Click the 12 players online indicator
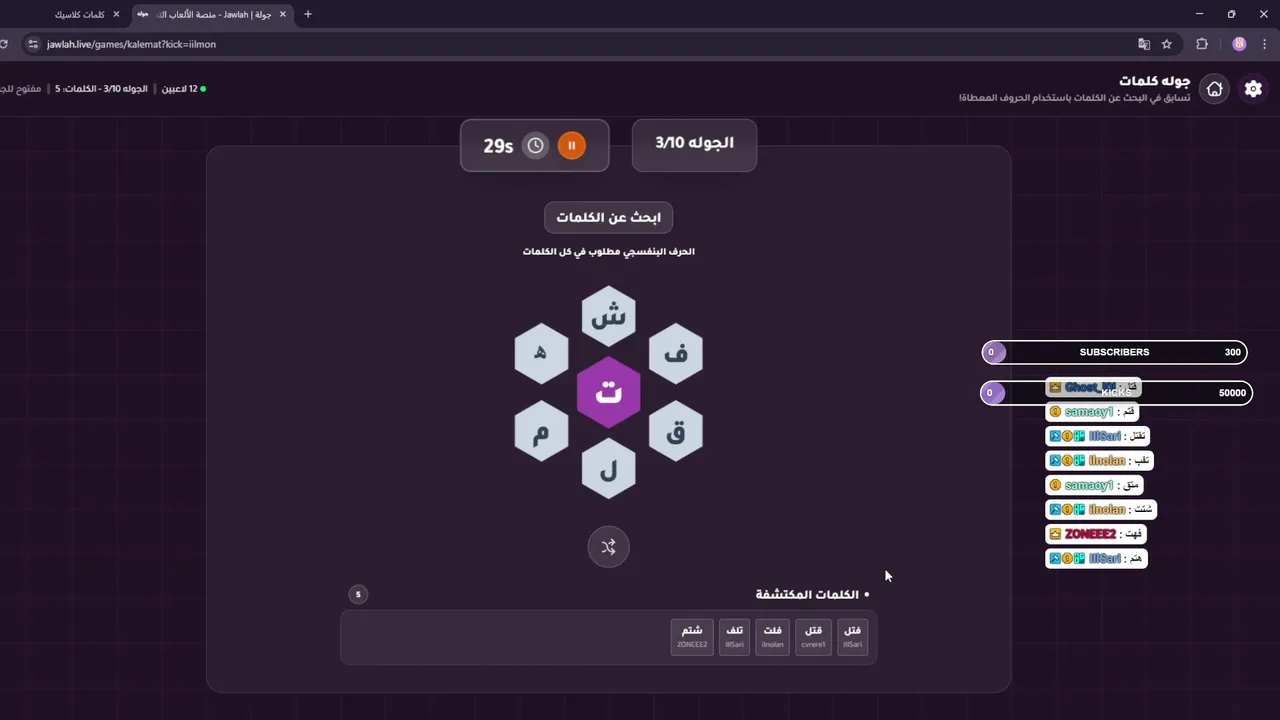1280x720 pixels. tap(184, 89)
